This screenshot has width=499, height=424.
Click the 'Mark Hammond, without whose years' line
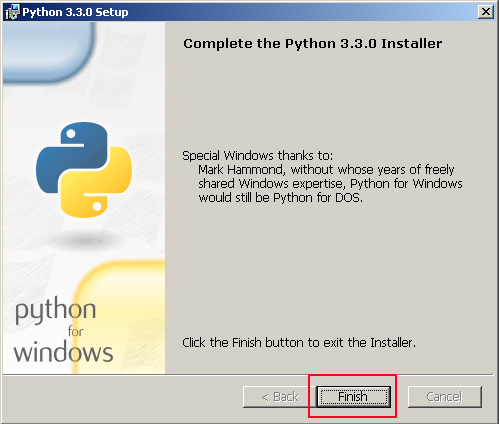pyautogui.click(x=326, y=170)
